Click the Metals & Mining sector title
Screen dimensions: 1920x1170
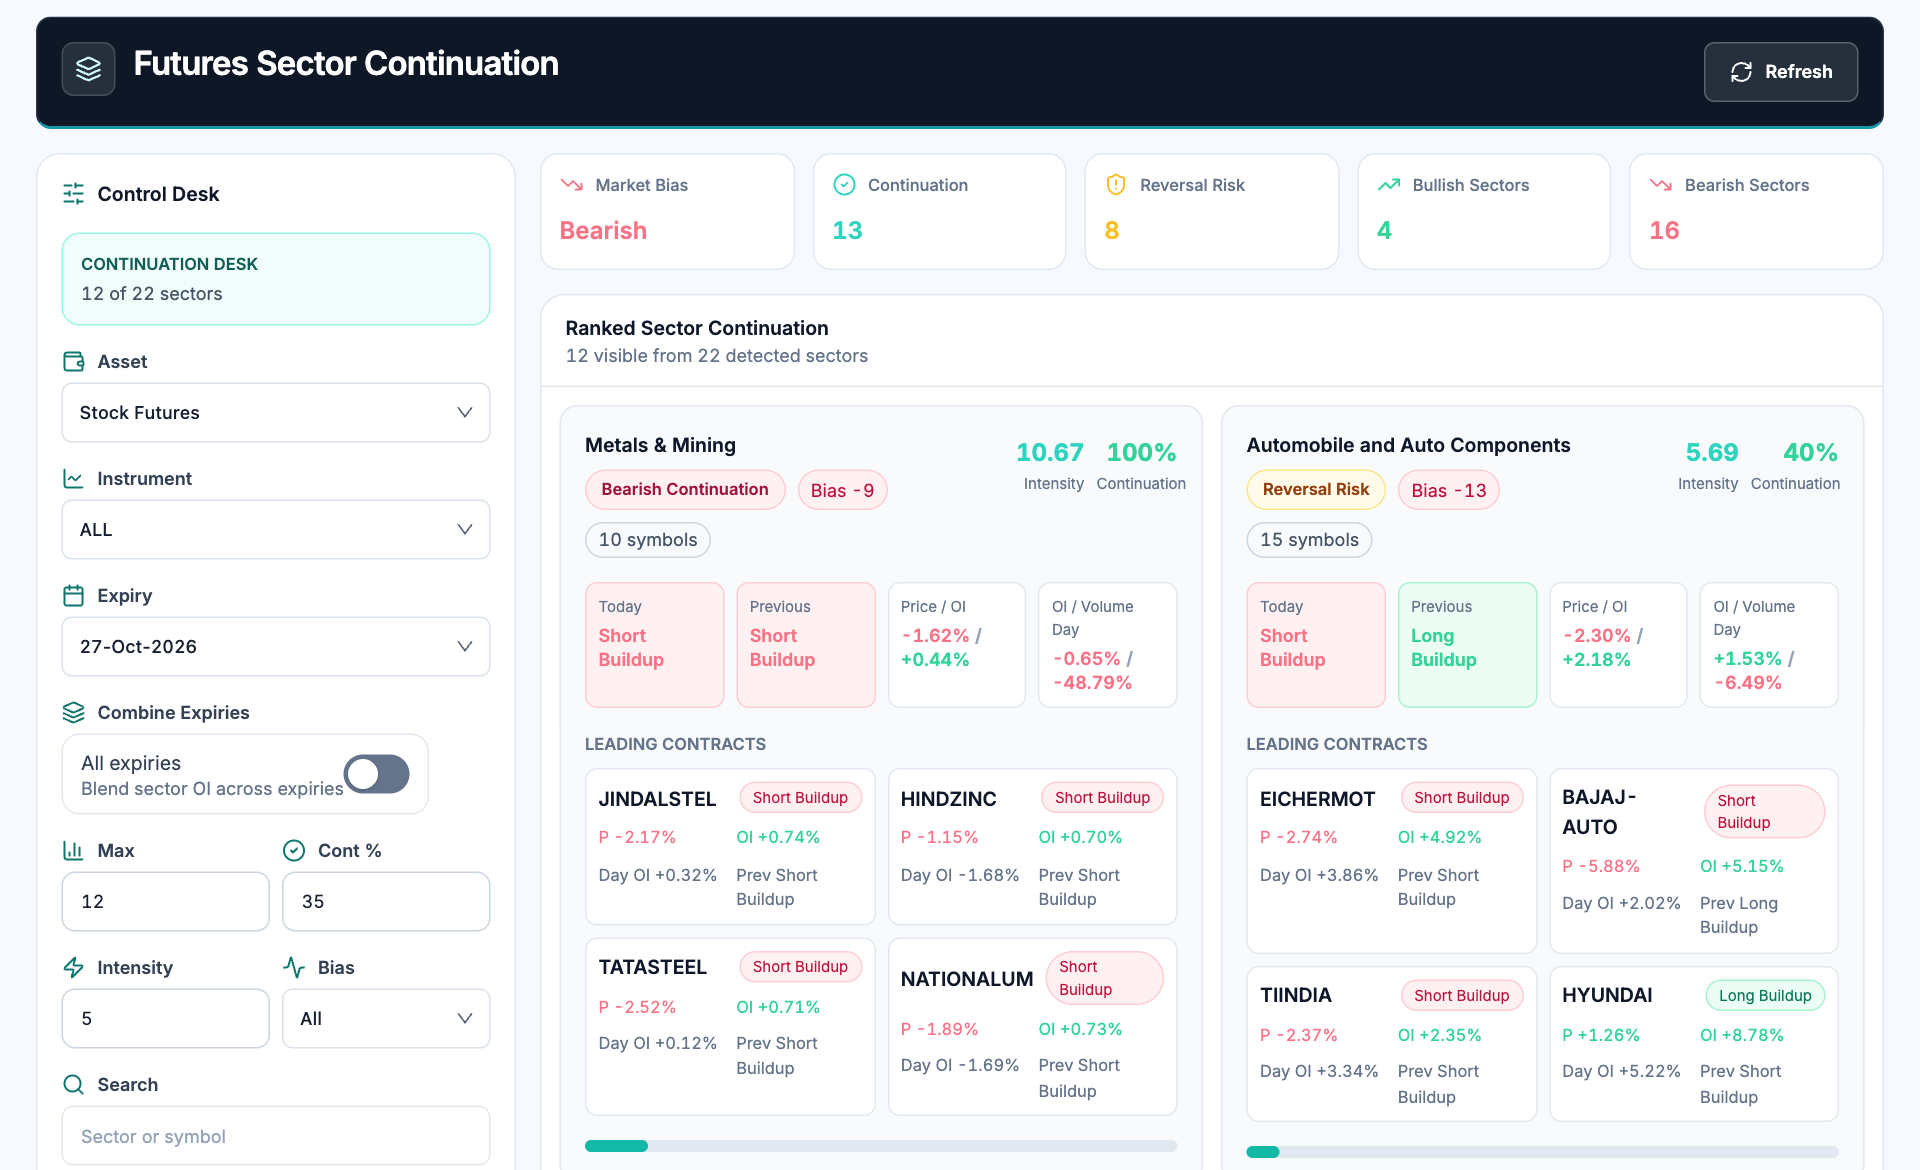pos(660,445)
